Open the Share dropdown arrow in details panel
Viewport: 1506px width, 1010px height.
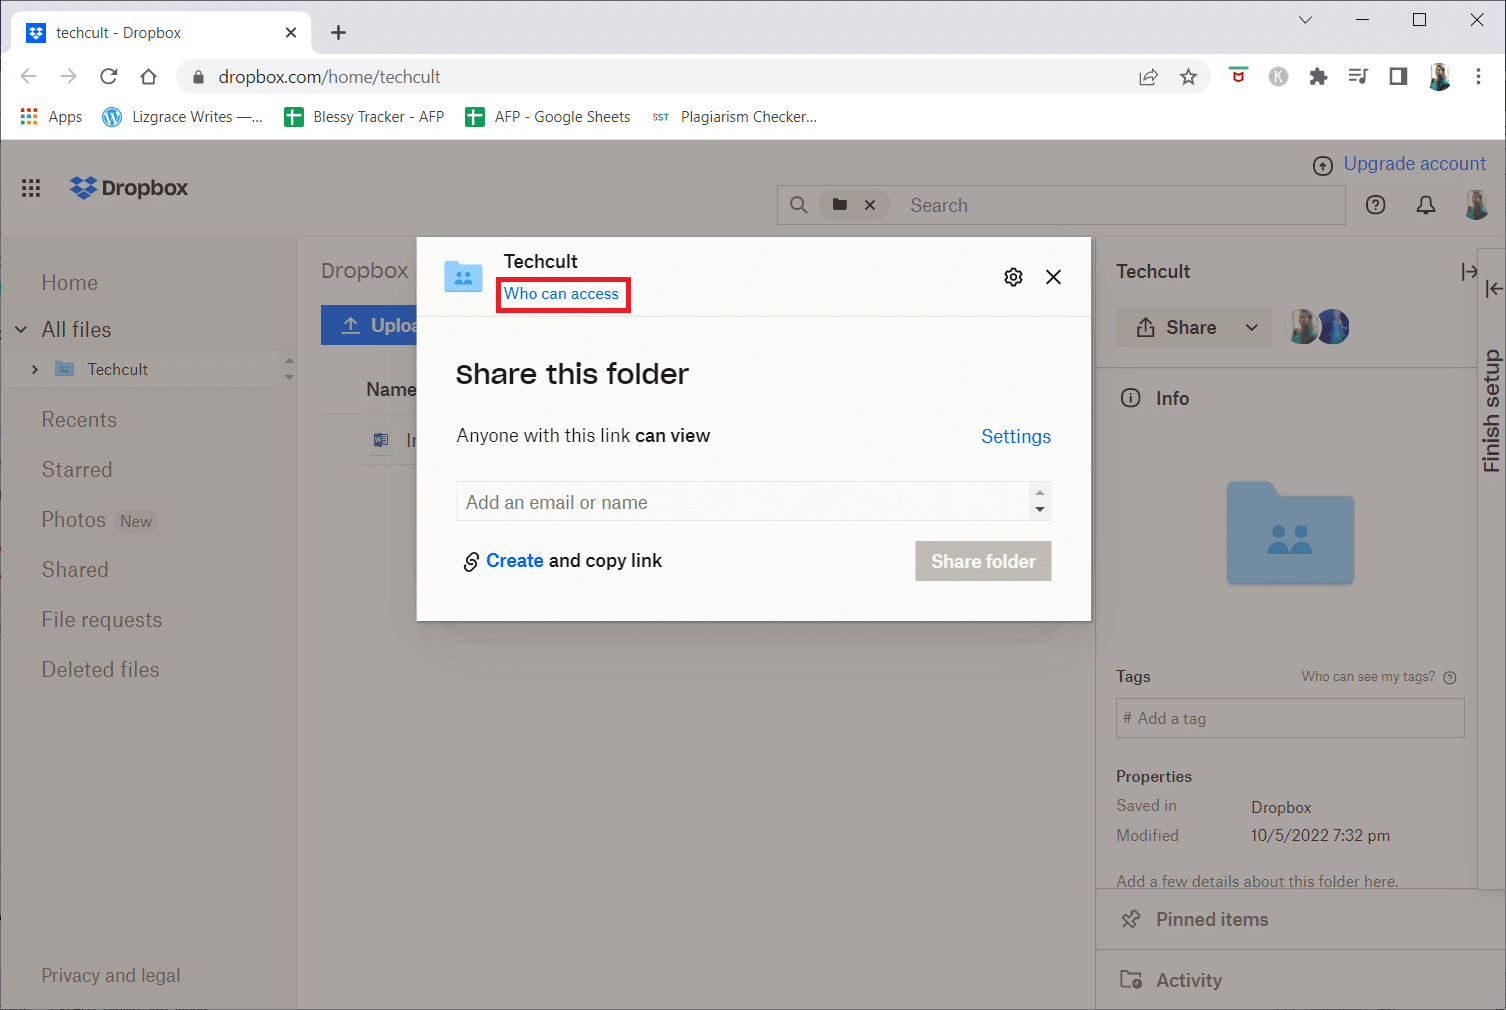tap(1252, 327)
